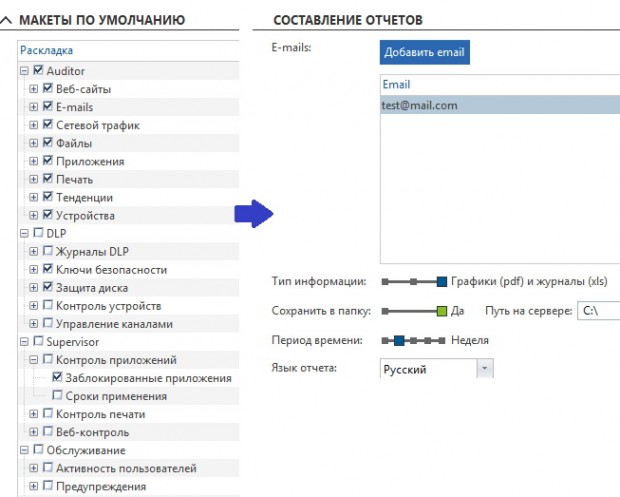Image resolution: width=620 pixels, height=497 pixels.
Task: Uncheck the Auditor checkbox
Action: pos(38,70)
